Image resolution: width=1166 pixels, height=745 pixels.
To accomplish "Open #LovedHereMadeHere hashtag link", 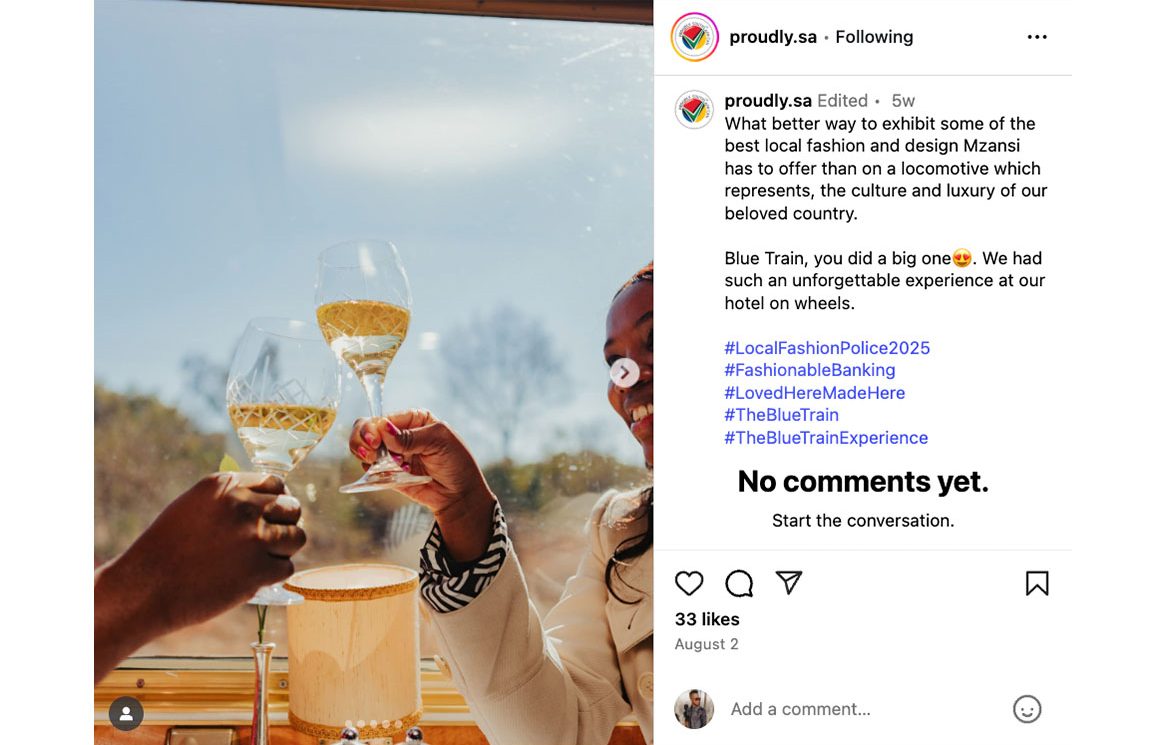I will click(x=815, y=393).
